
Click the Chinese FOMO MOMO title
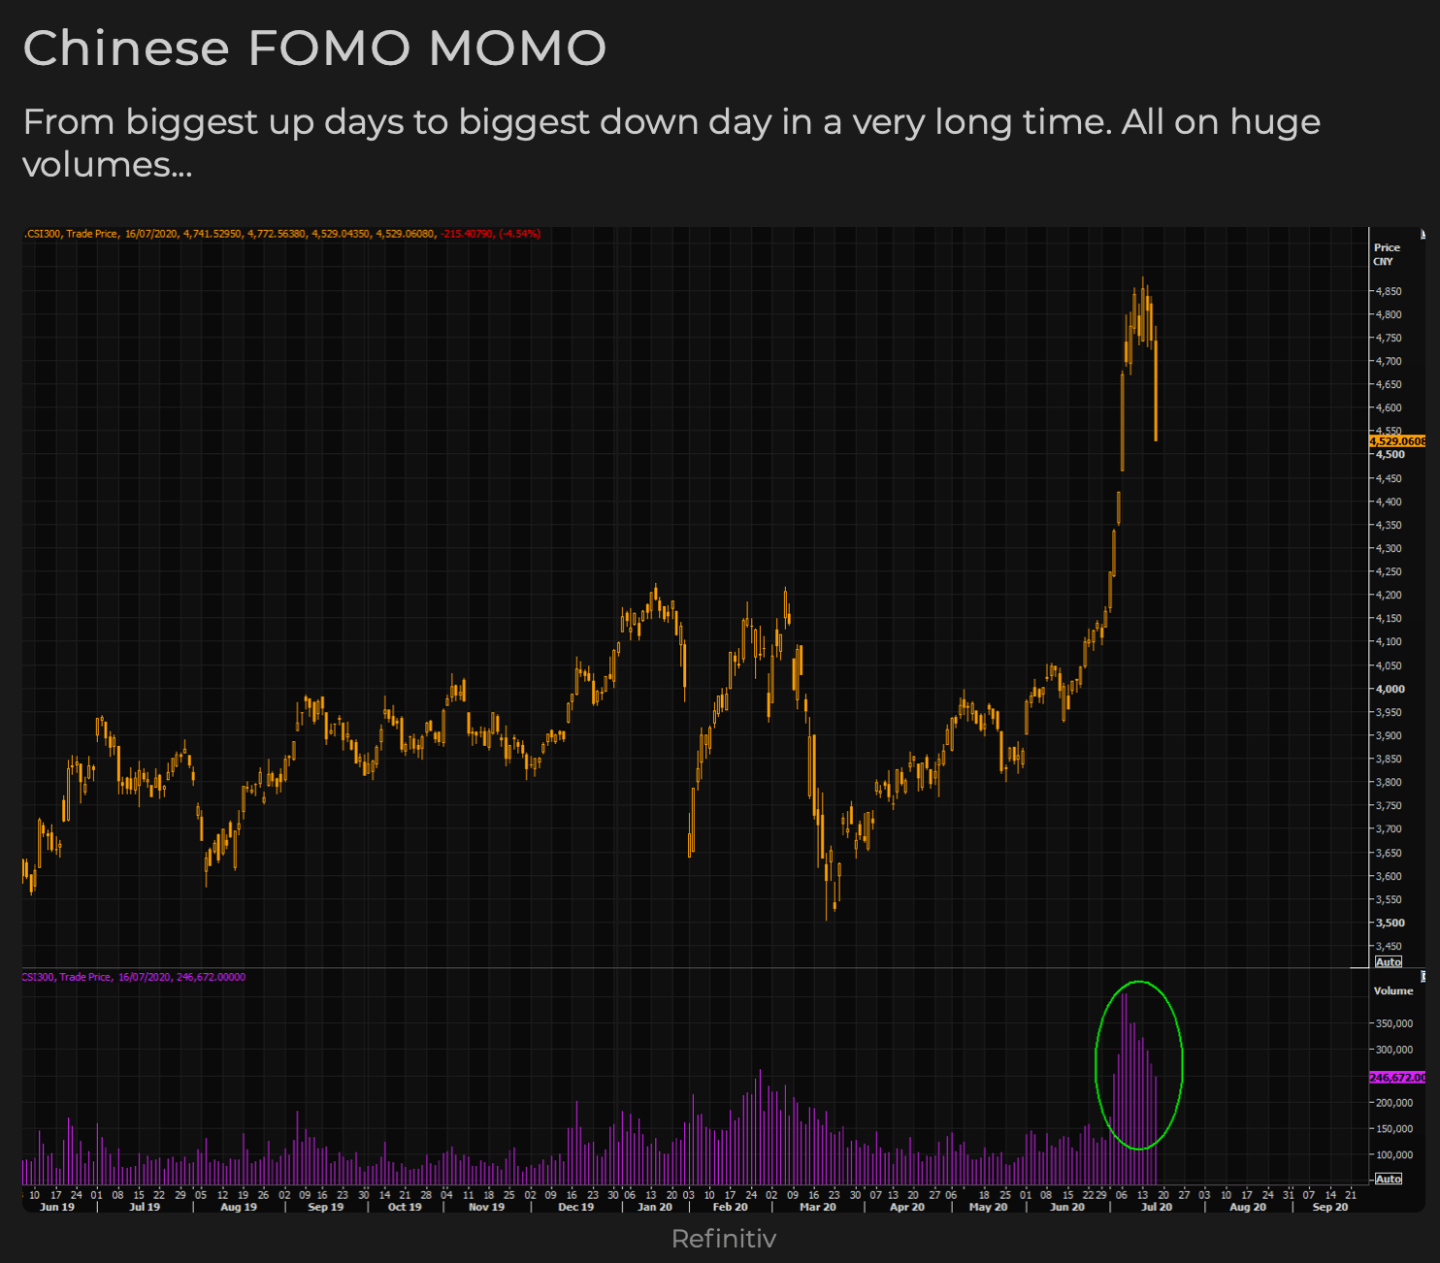coord(314,48)
